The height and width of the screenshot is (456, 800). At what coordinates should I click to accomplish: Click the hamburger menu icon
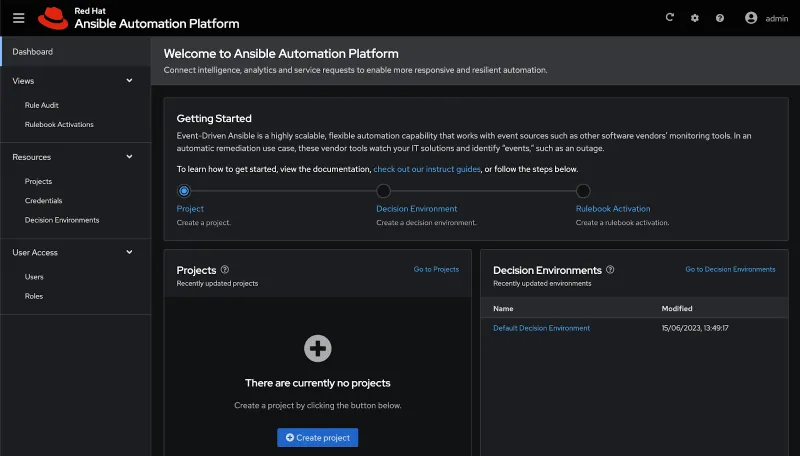tap(18, 18)
